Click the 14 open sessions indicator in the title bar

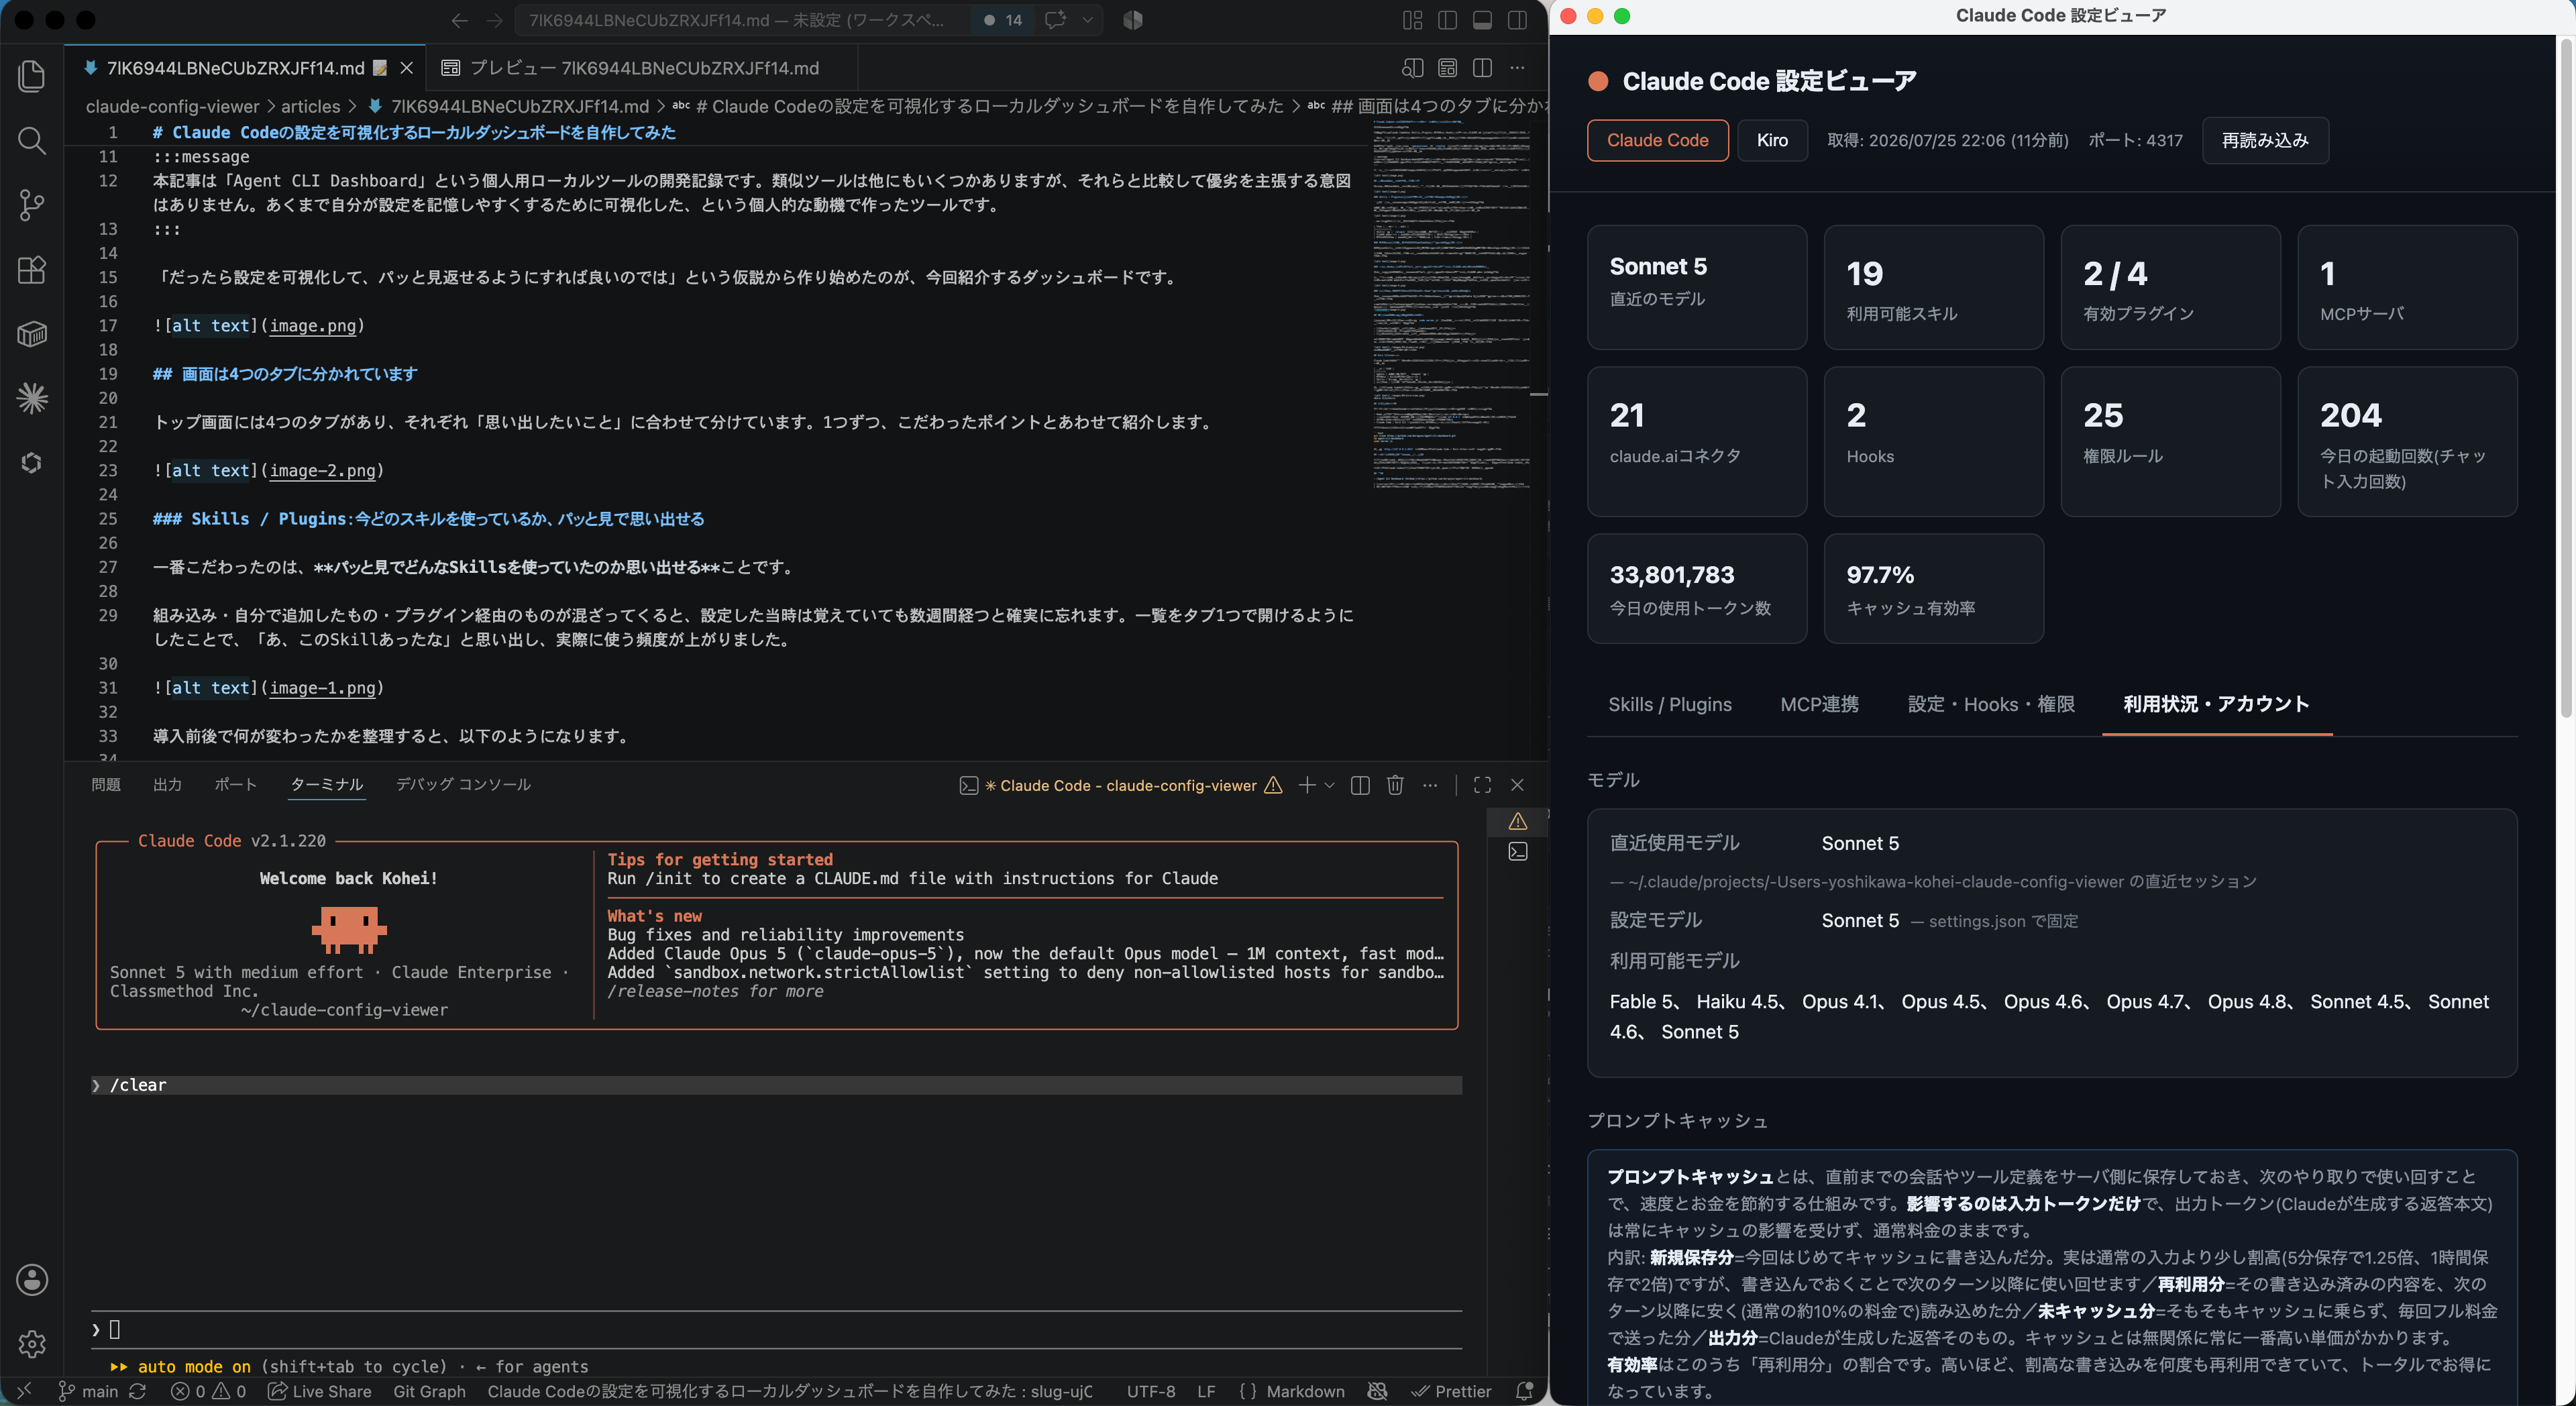coord(1003,20)
